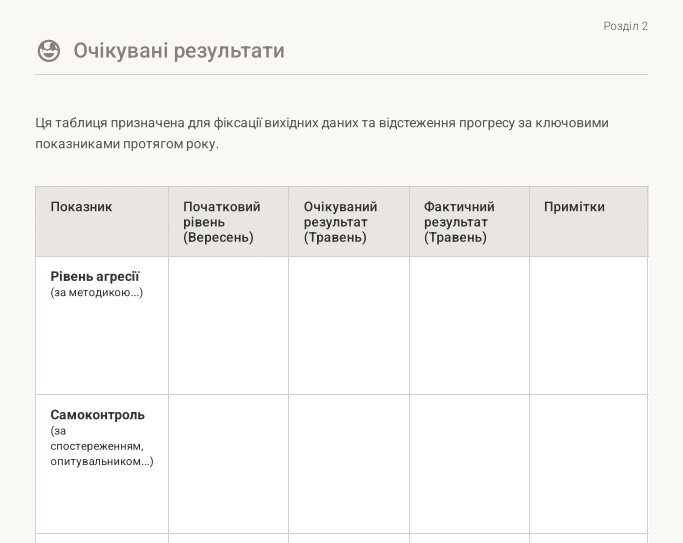Click the empty 'Примітки' cell for Самоконтроль
The width and height of the screenshot is (683, 543).
click(x=589, y=464)
